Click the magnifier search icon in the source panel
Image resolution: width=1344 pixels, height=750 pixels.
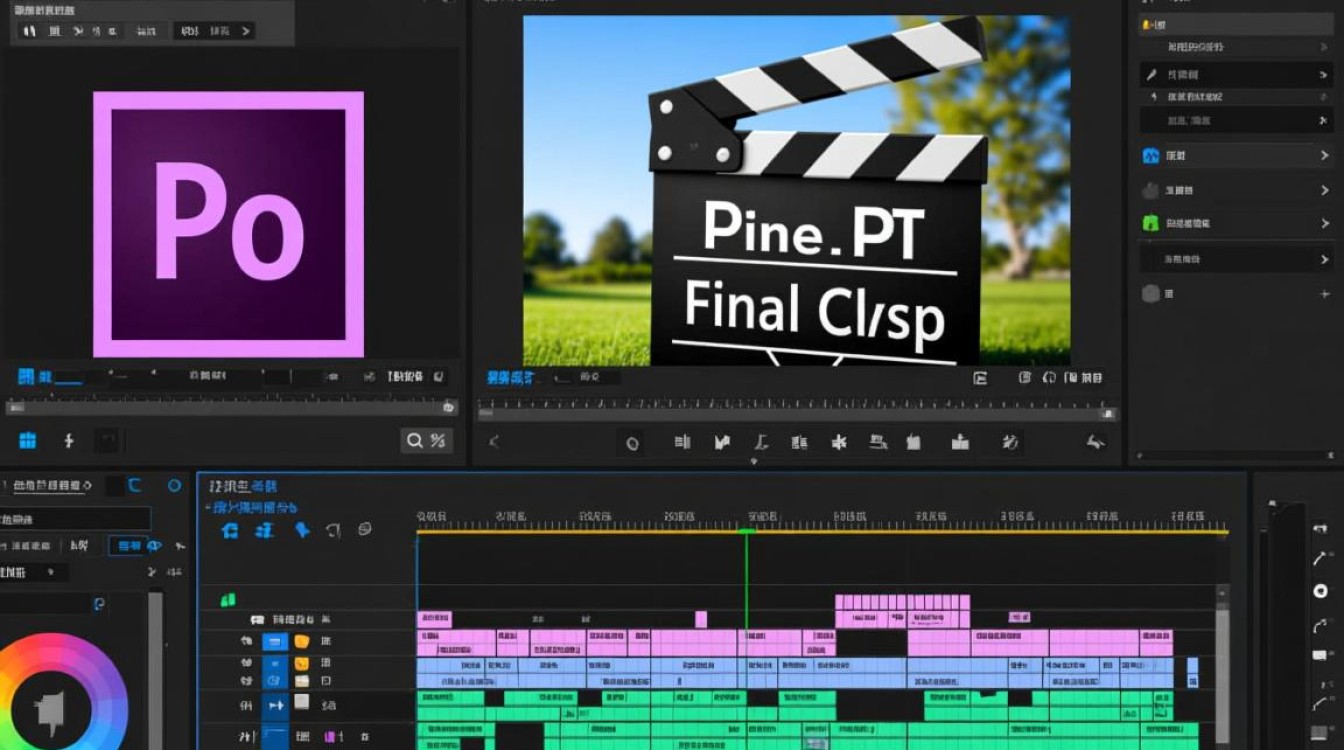click(414, 440)
